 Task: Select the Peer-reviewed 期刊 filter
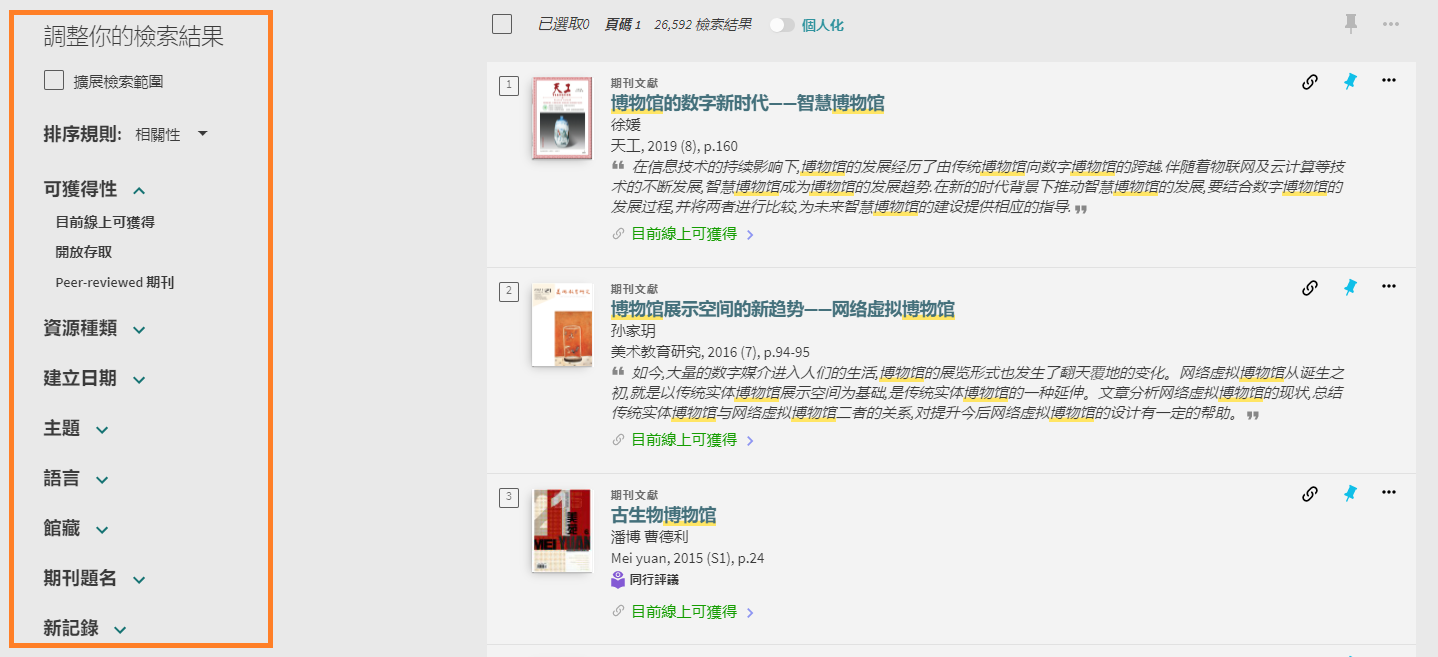point(114,282)
